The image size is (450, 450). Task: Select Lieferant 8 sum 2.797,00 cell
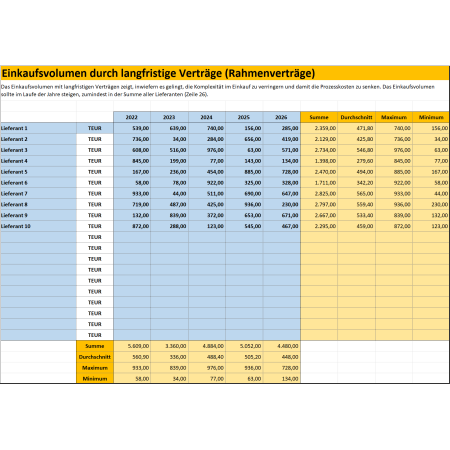[x=319, y=204]
